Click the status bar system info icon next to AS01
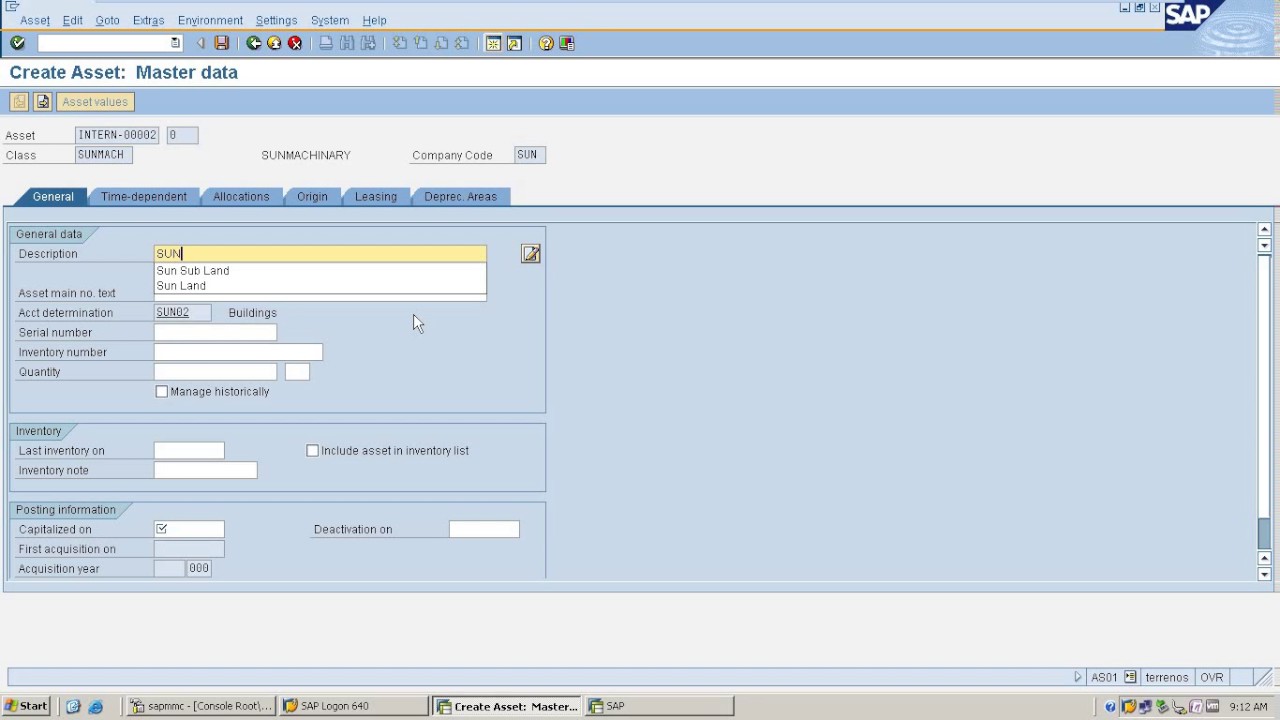1280x720 pixels. (x=1130, y=677)
